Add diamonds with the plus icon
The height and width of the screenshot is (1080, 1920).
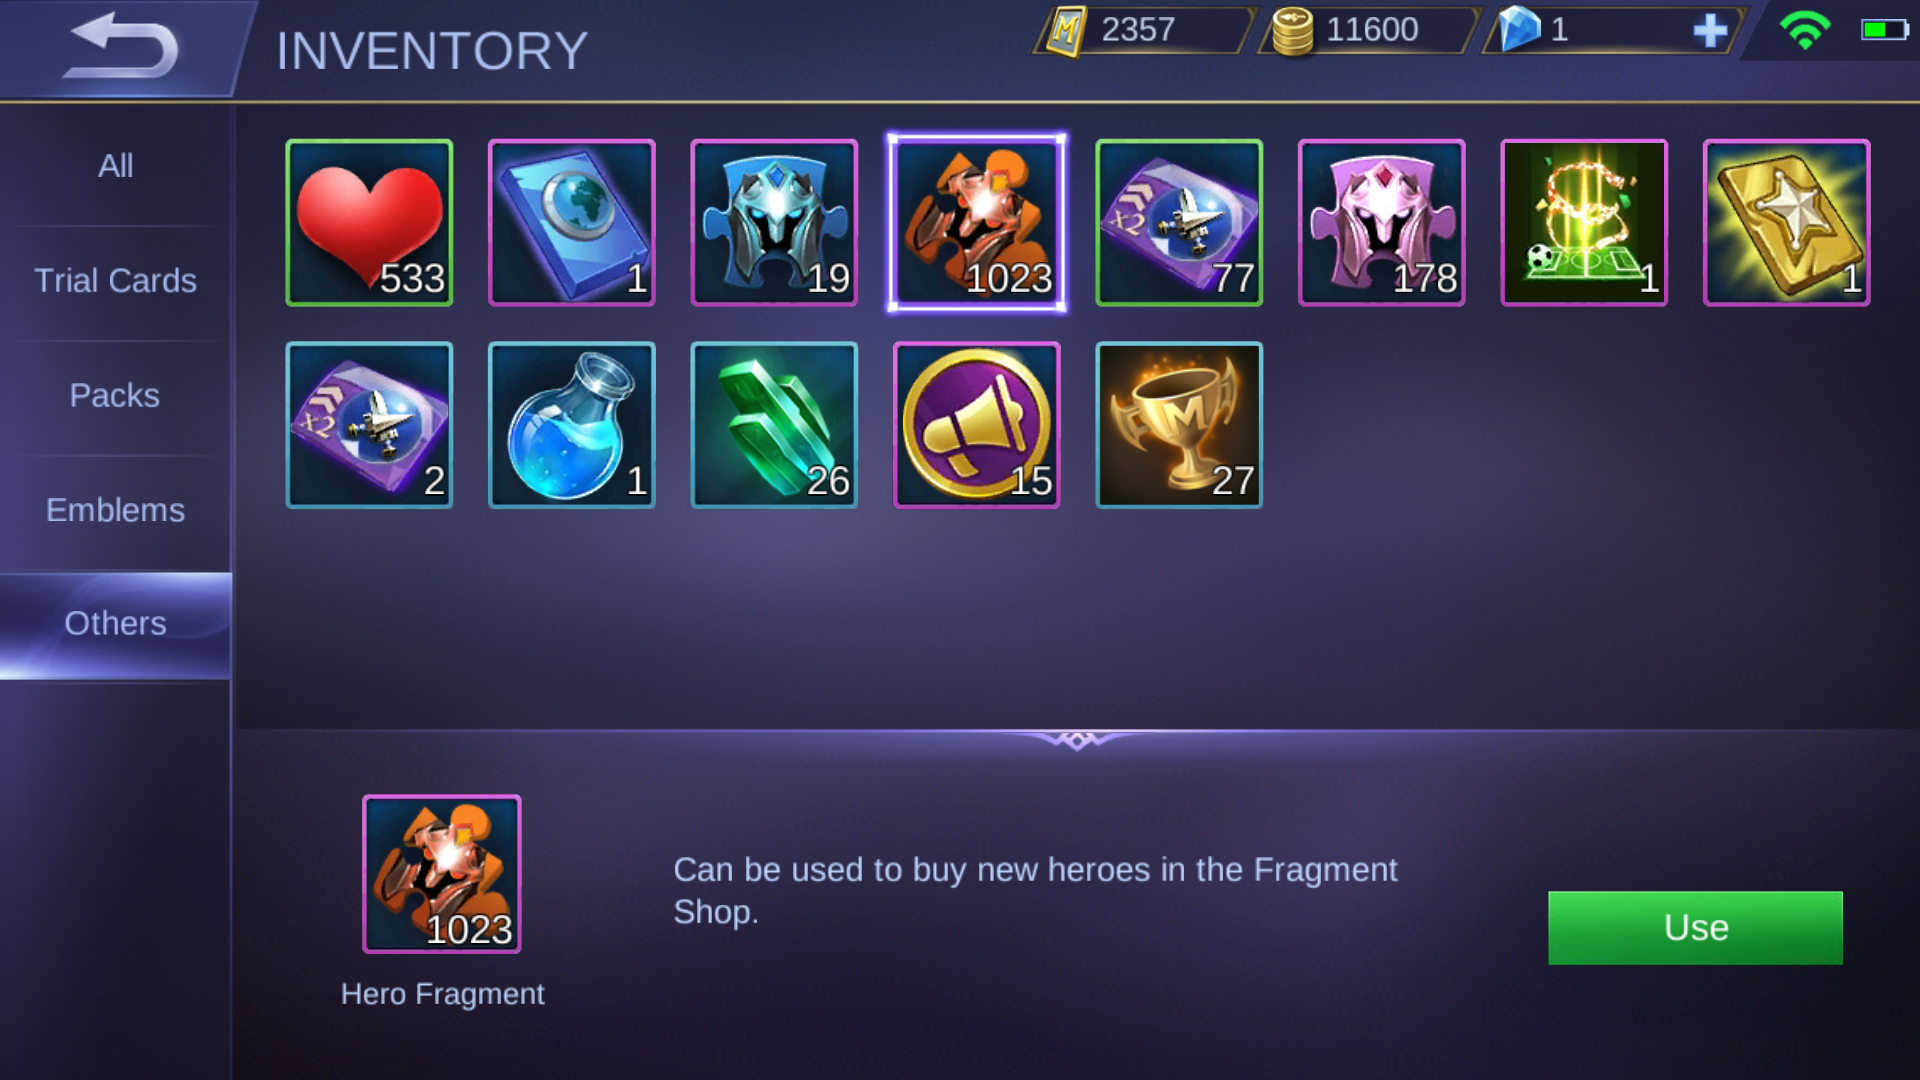[1710, 31]
